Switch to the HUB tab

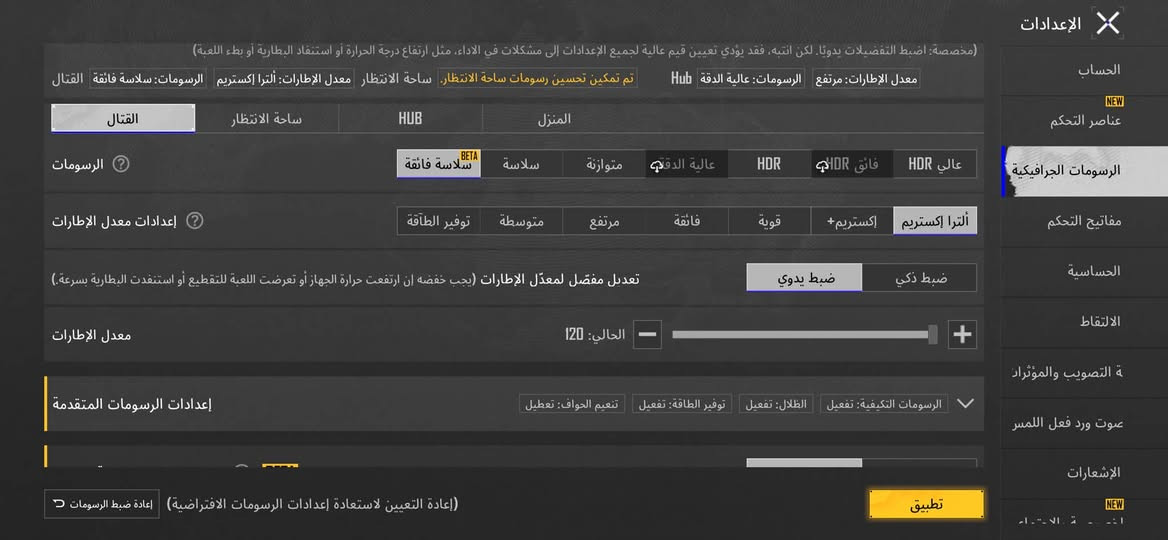click(410, 118)
